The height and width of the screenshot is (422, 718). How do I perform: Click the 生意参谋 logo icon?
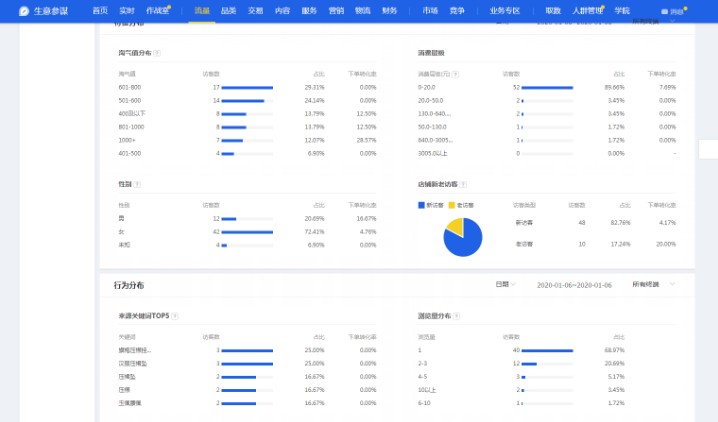(x=24, y=10)
